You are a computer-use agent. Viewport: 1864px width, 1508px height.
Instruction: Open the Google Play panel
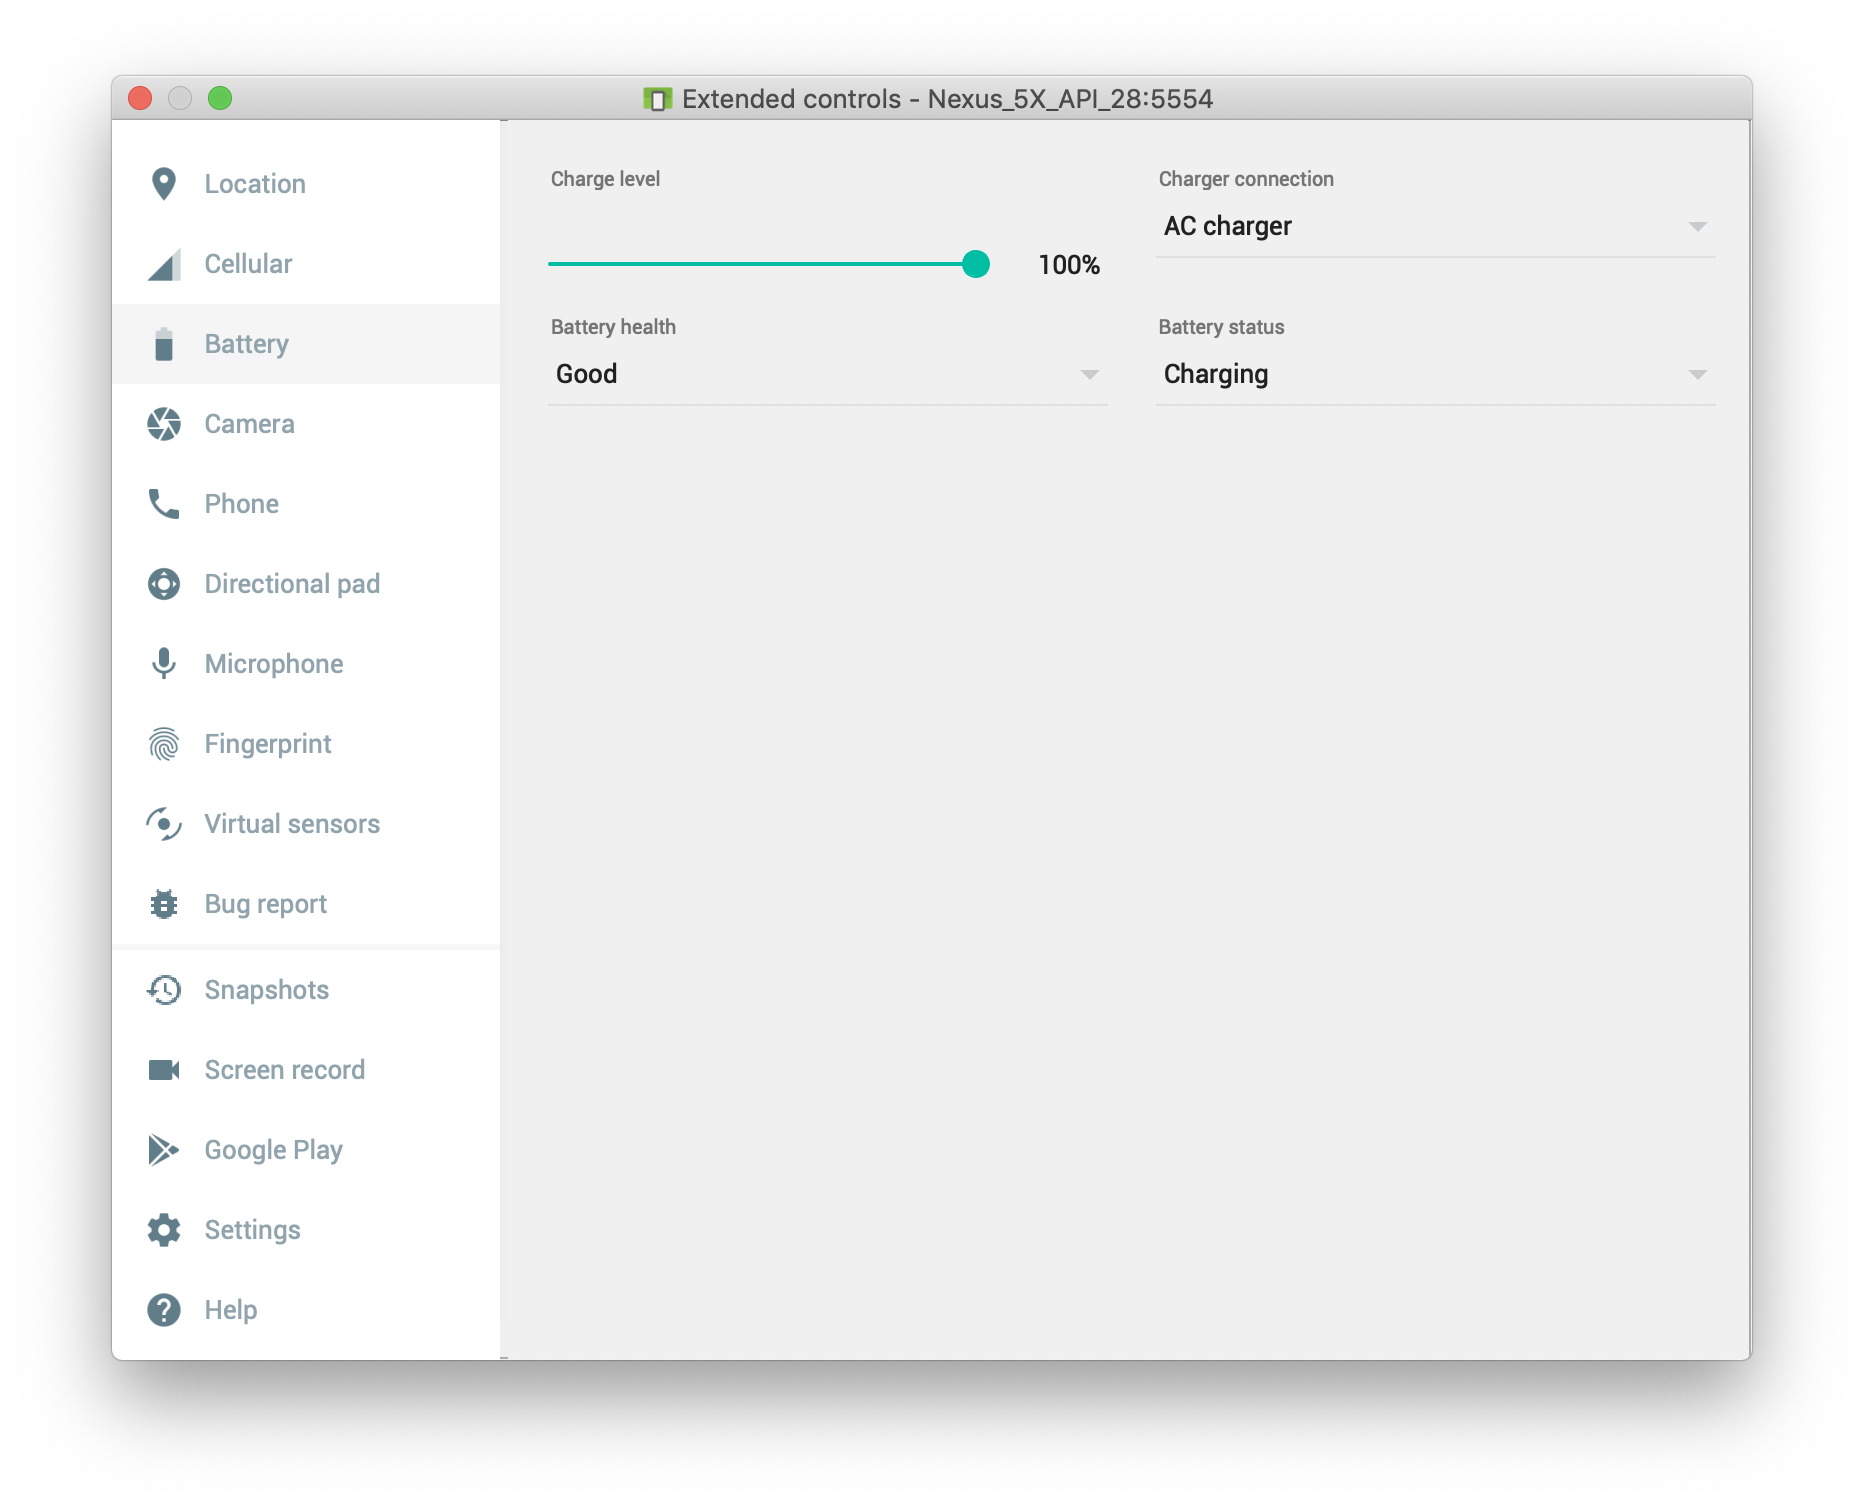coord(306,1150)
